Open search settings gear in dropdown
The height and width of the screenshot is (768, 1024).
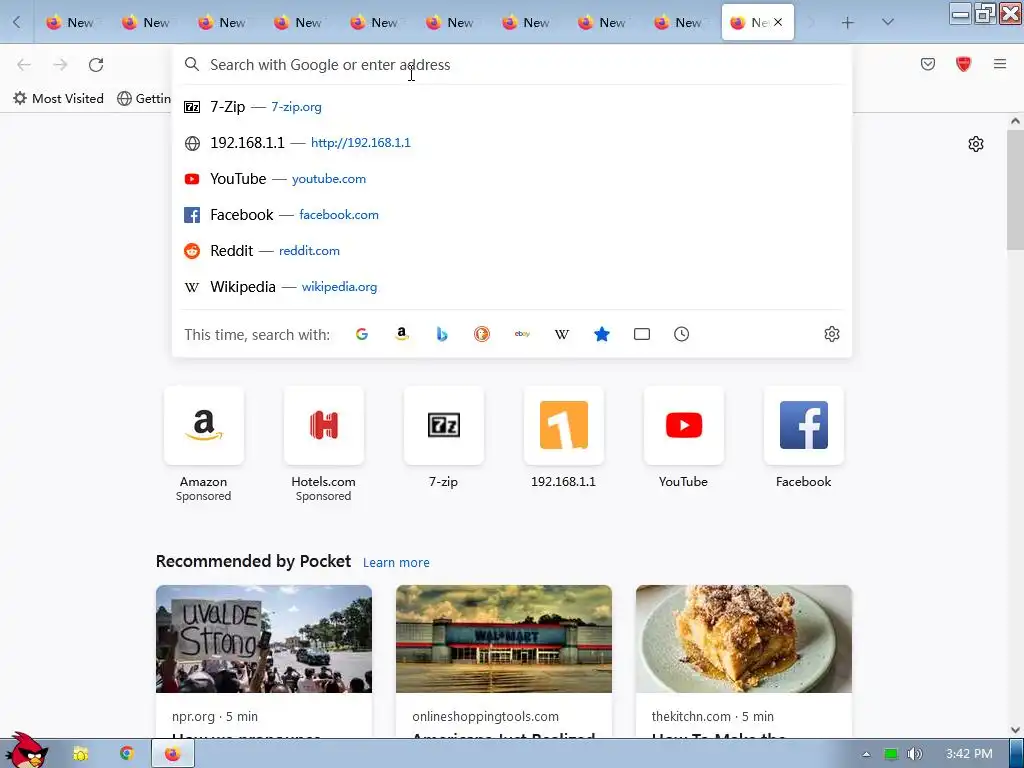coord(831,334)
